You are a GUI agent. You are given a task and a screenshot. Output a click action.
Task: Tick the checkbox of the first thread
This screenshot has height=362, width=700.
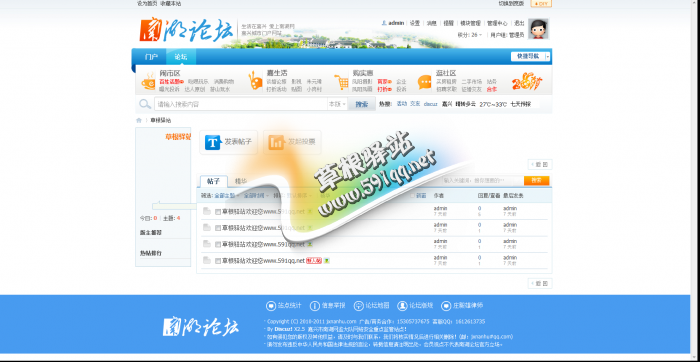click(218, 212)
